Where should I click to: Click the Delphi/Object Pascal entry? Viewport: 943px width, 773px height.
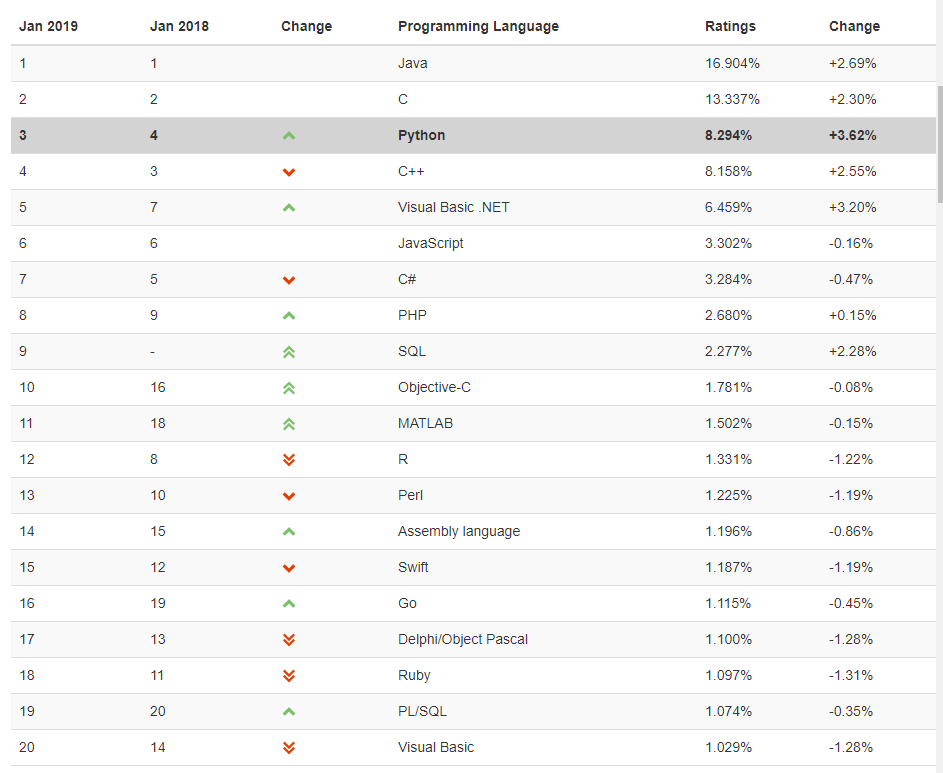coord(463,639)
